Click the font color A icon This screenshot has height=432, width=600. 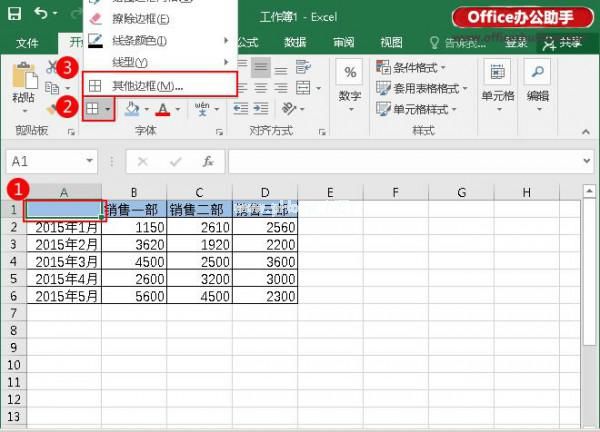[163, 108]
